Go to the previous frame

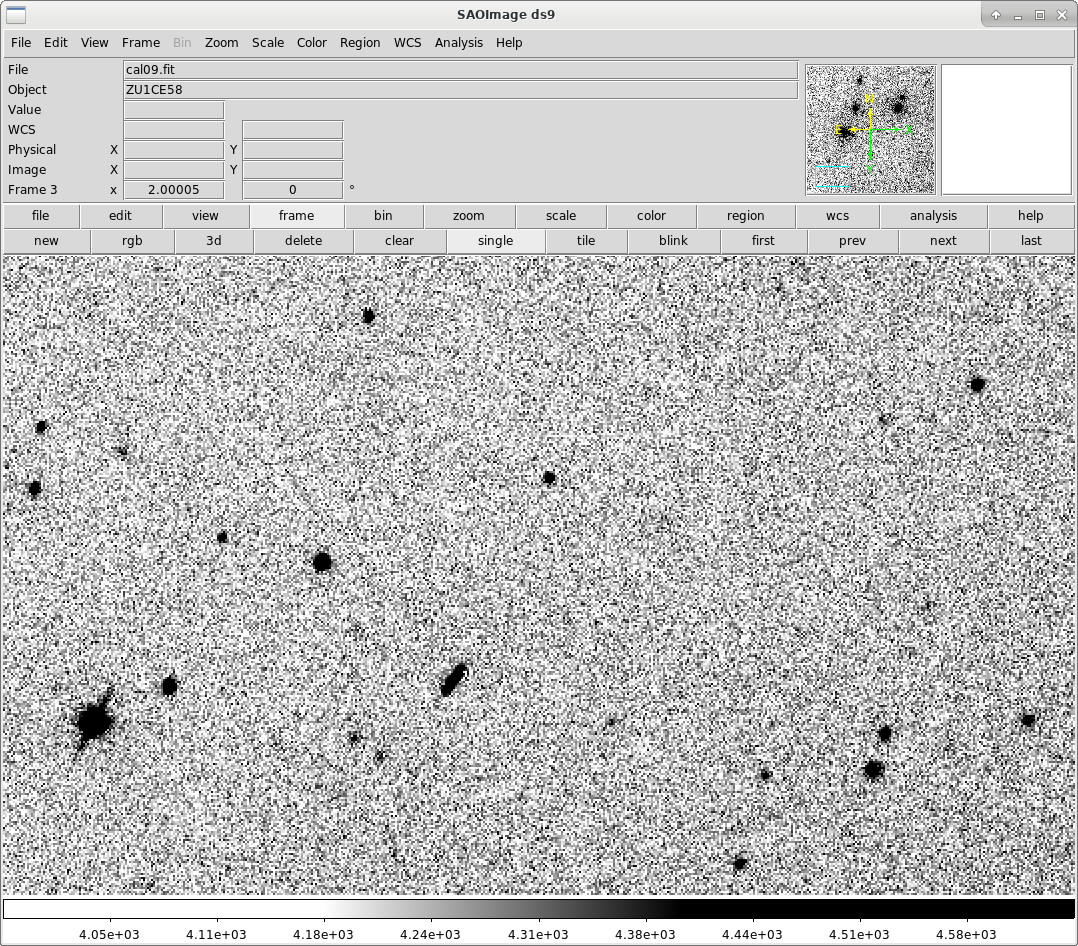coord(852,241)
